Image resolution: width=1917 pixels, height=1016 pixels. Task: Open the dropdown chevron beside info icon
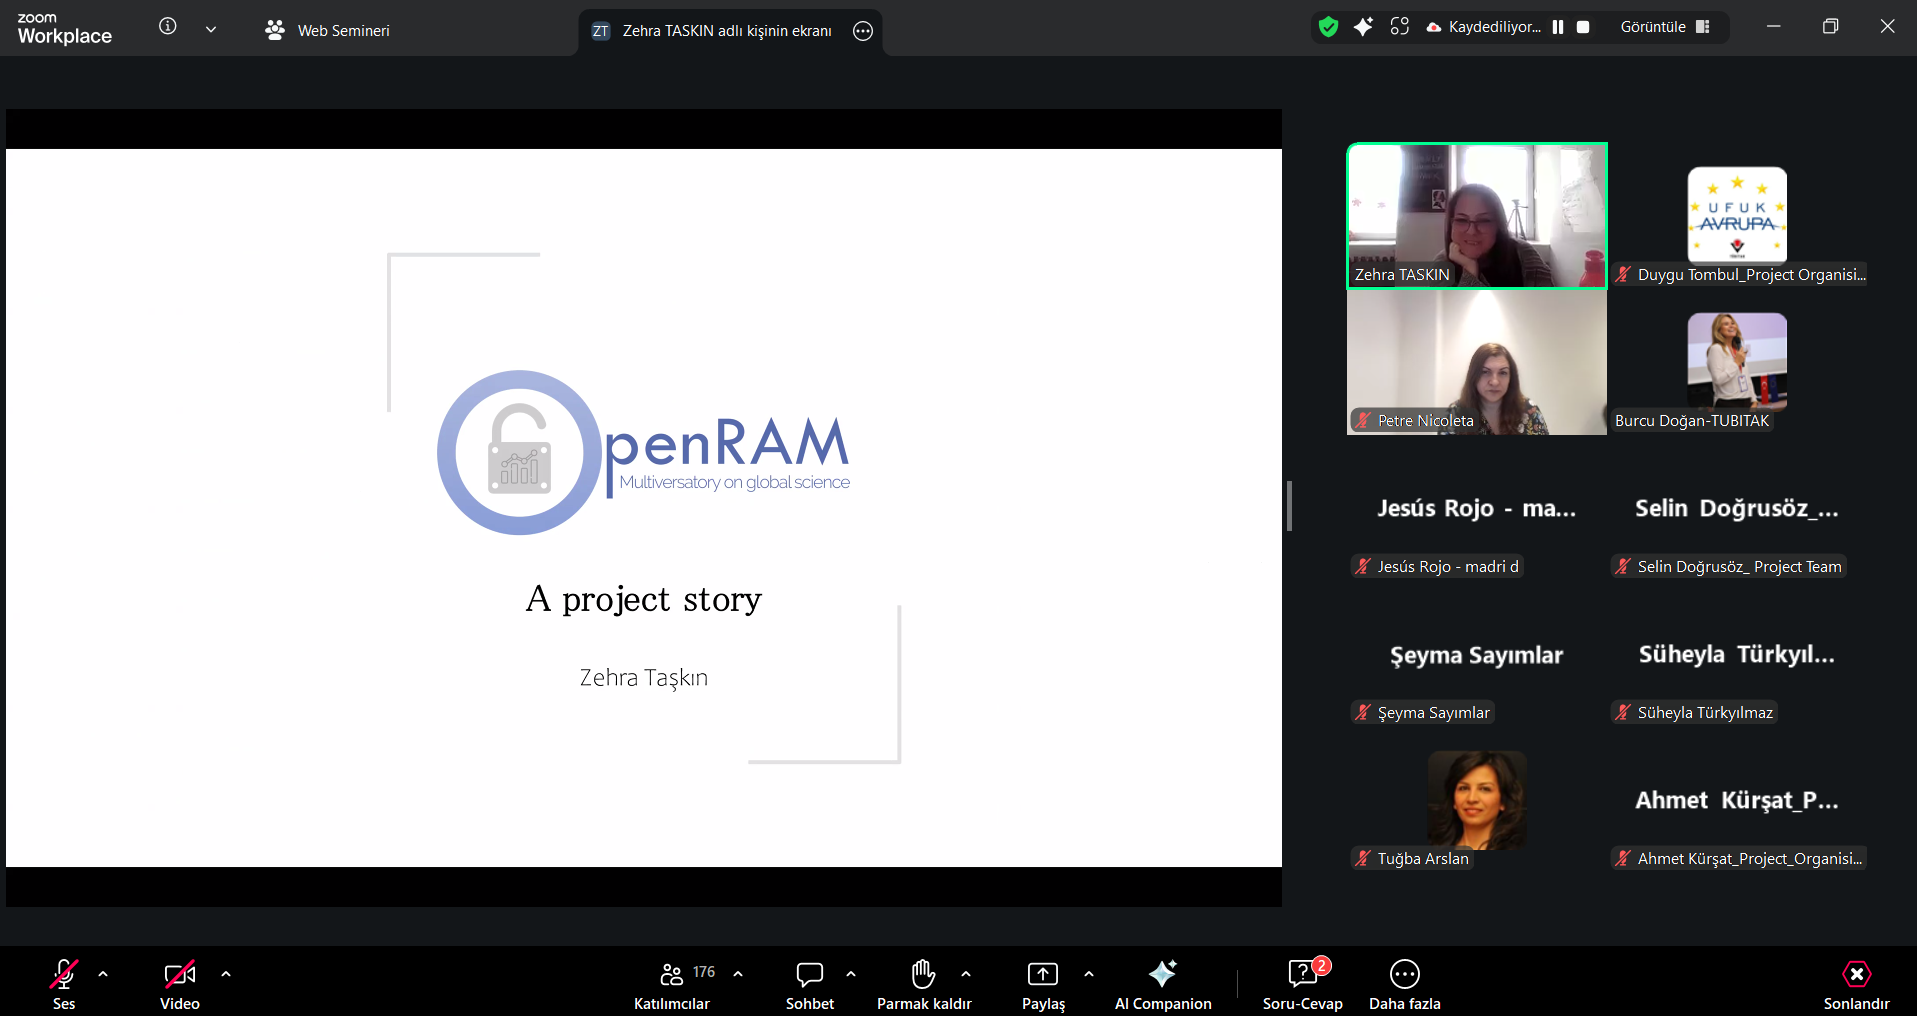[x=211, y=29]
